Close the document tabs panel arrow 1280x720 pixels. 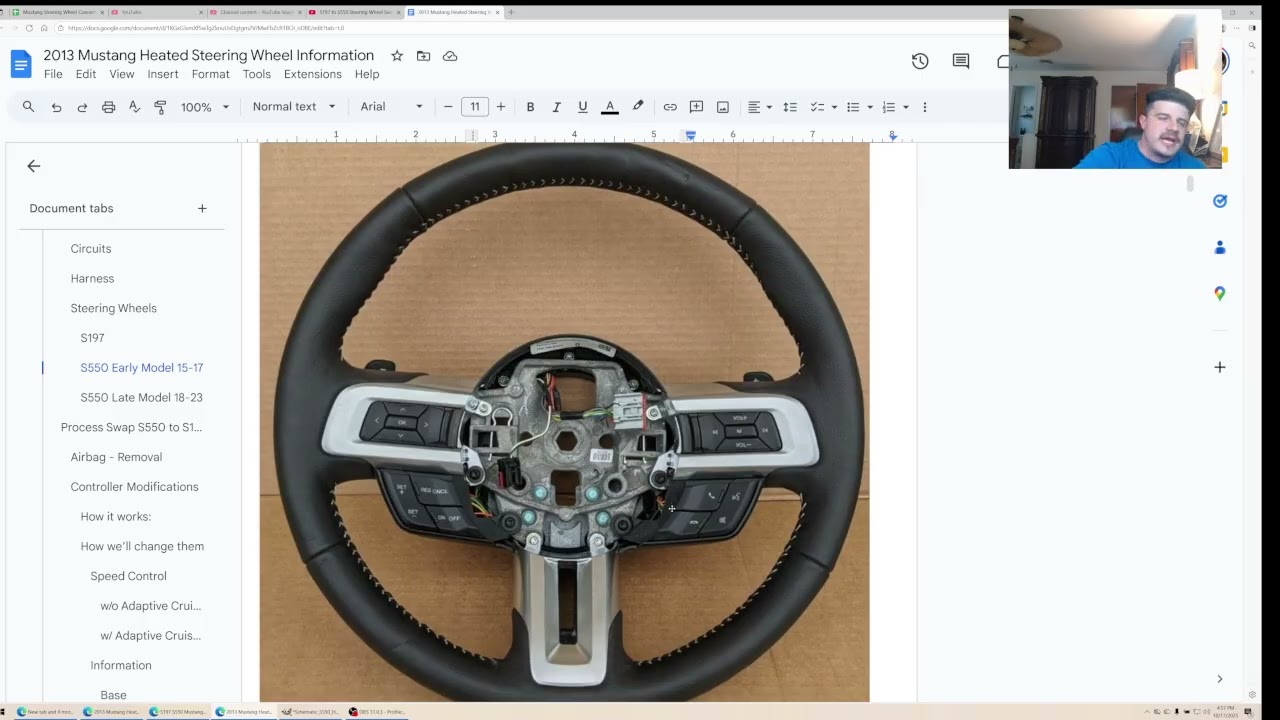pos(34,166)
